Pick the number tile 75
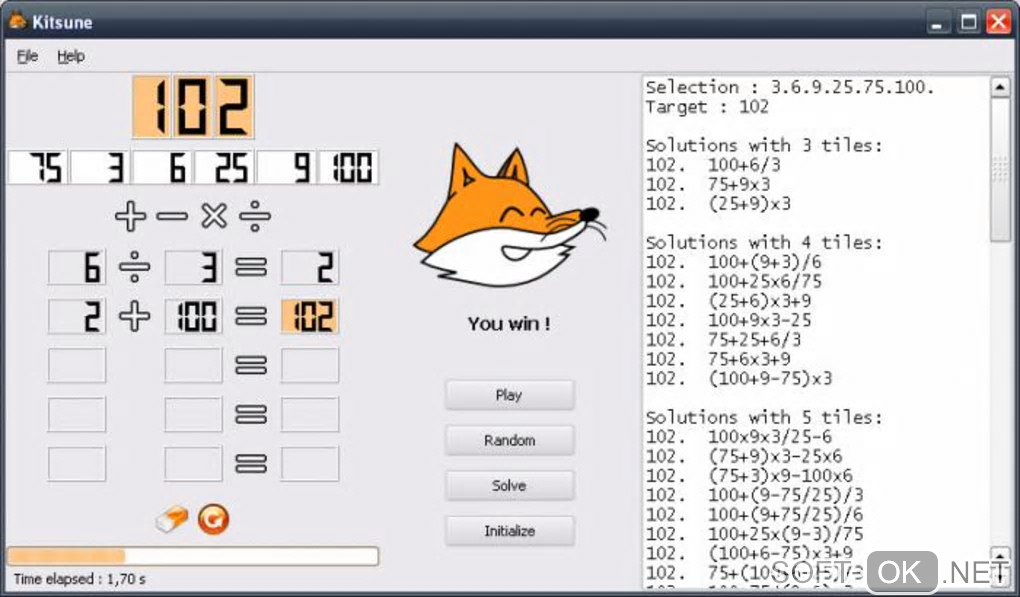The height and width of the screenshot is (597, 1020). [38, 167]
